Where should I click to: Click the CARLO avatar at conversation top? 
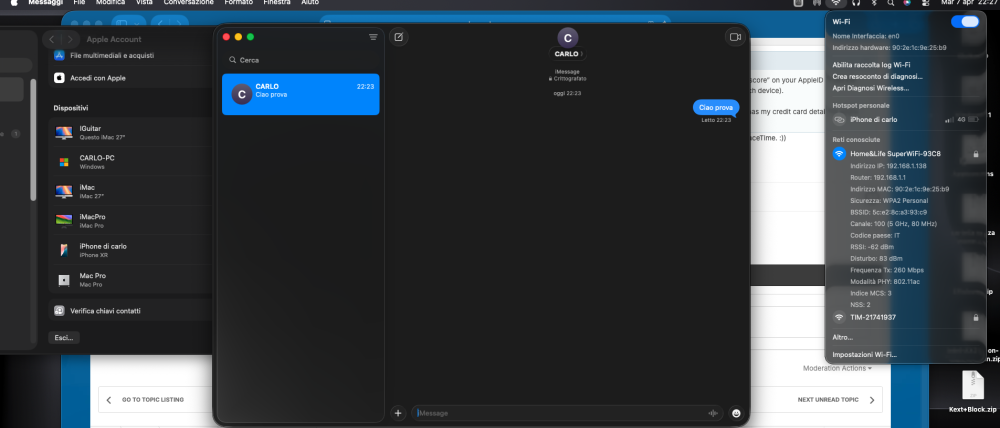click(x=567, y=38)
